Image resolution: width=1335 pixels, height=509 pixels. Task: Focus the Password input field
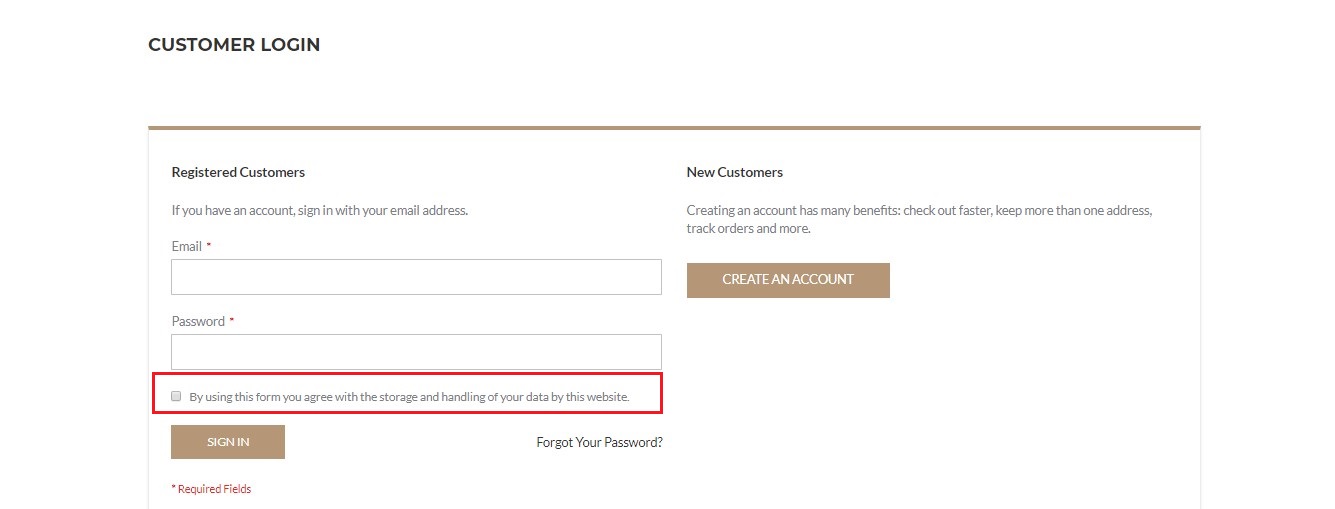pos(416,352)
